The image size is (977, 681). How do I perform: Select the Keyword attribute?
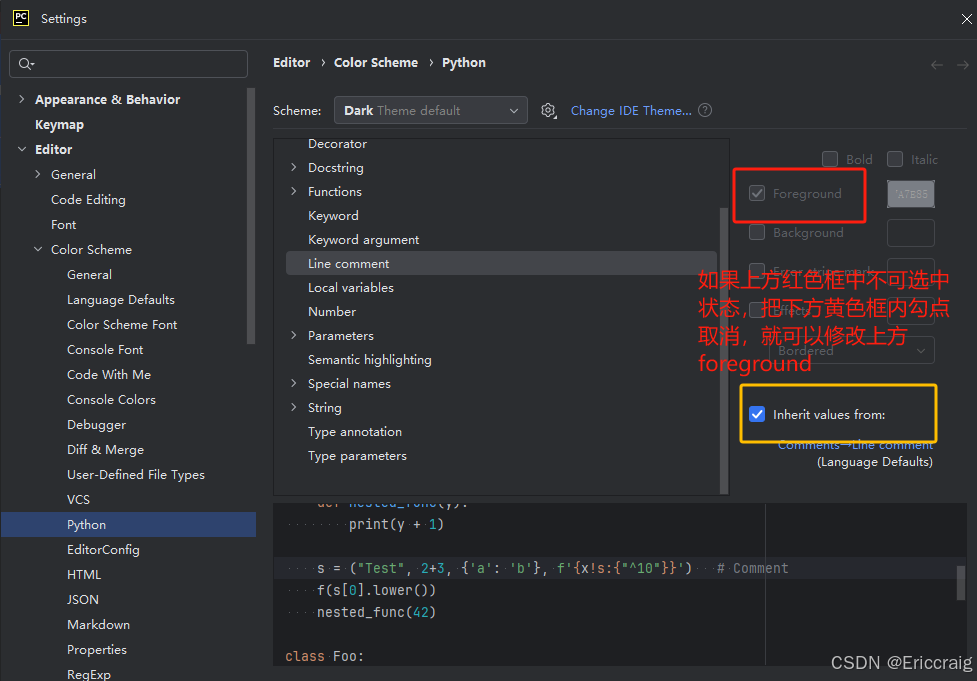tap(333, 216)
